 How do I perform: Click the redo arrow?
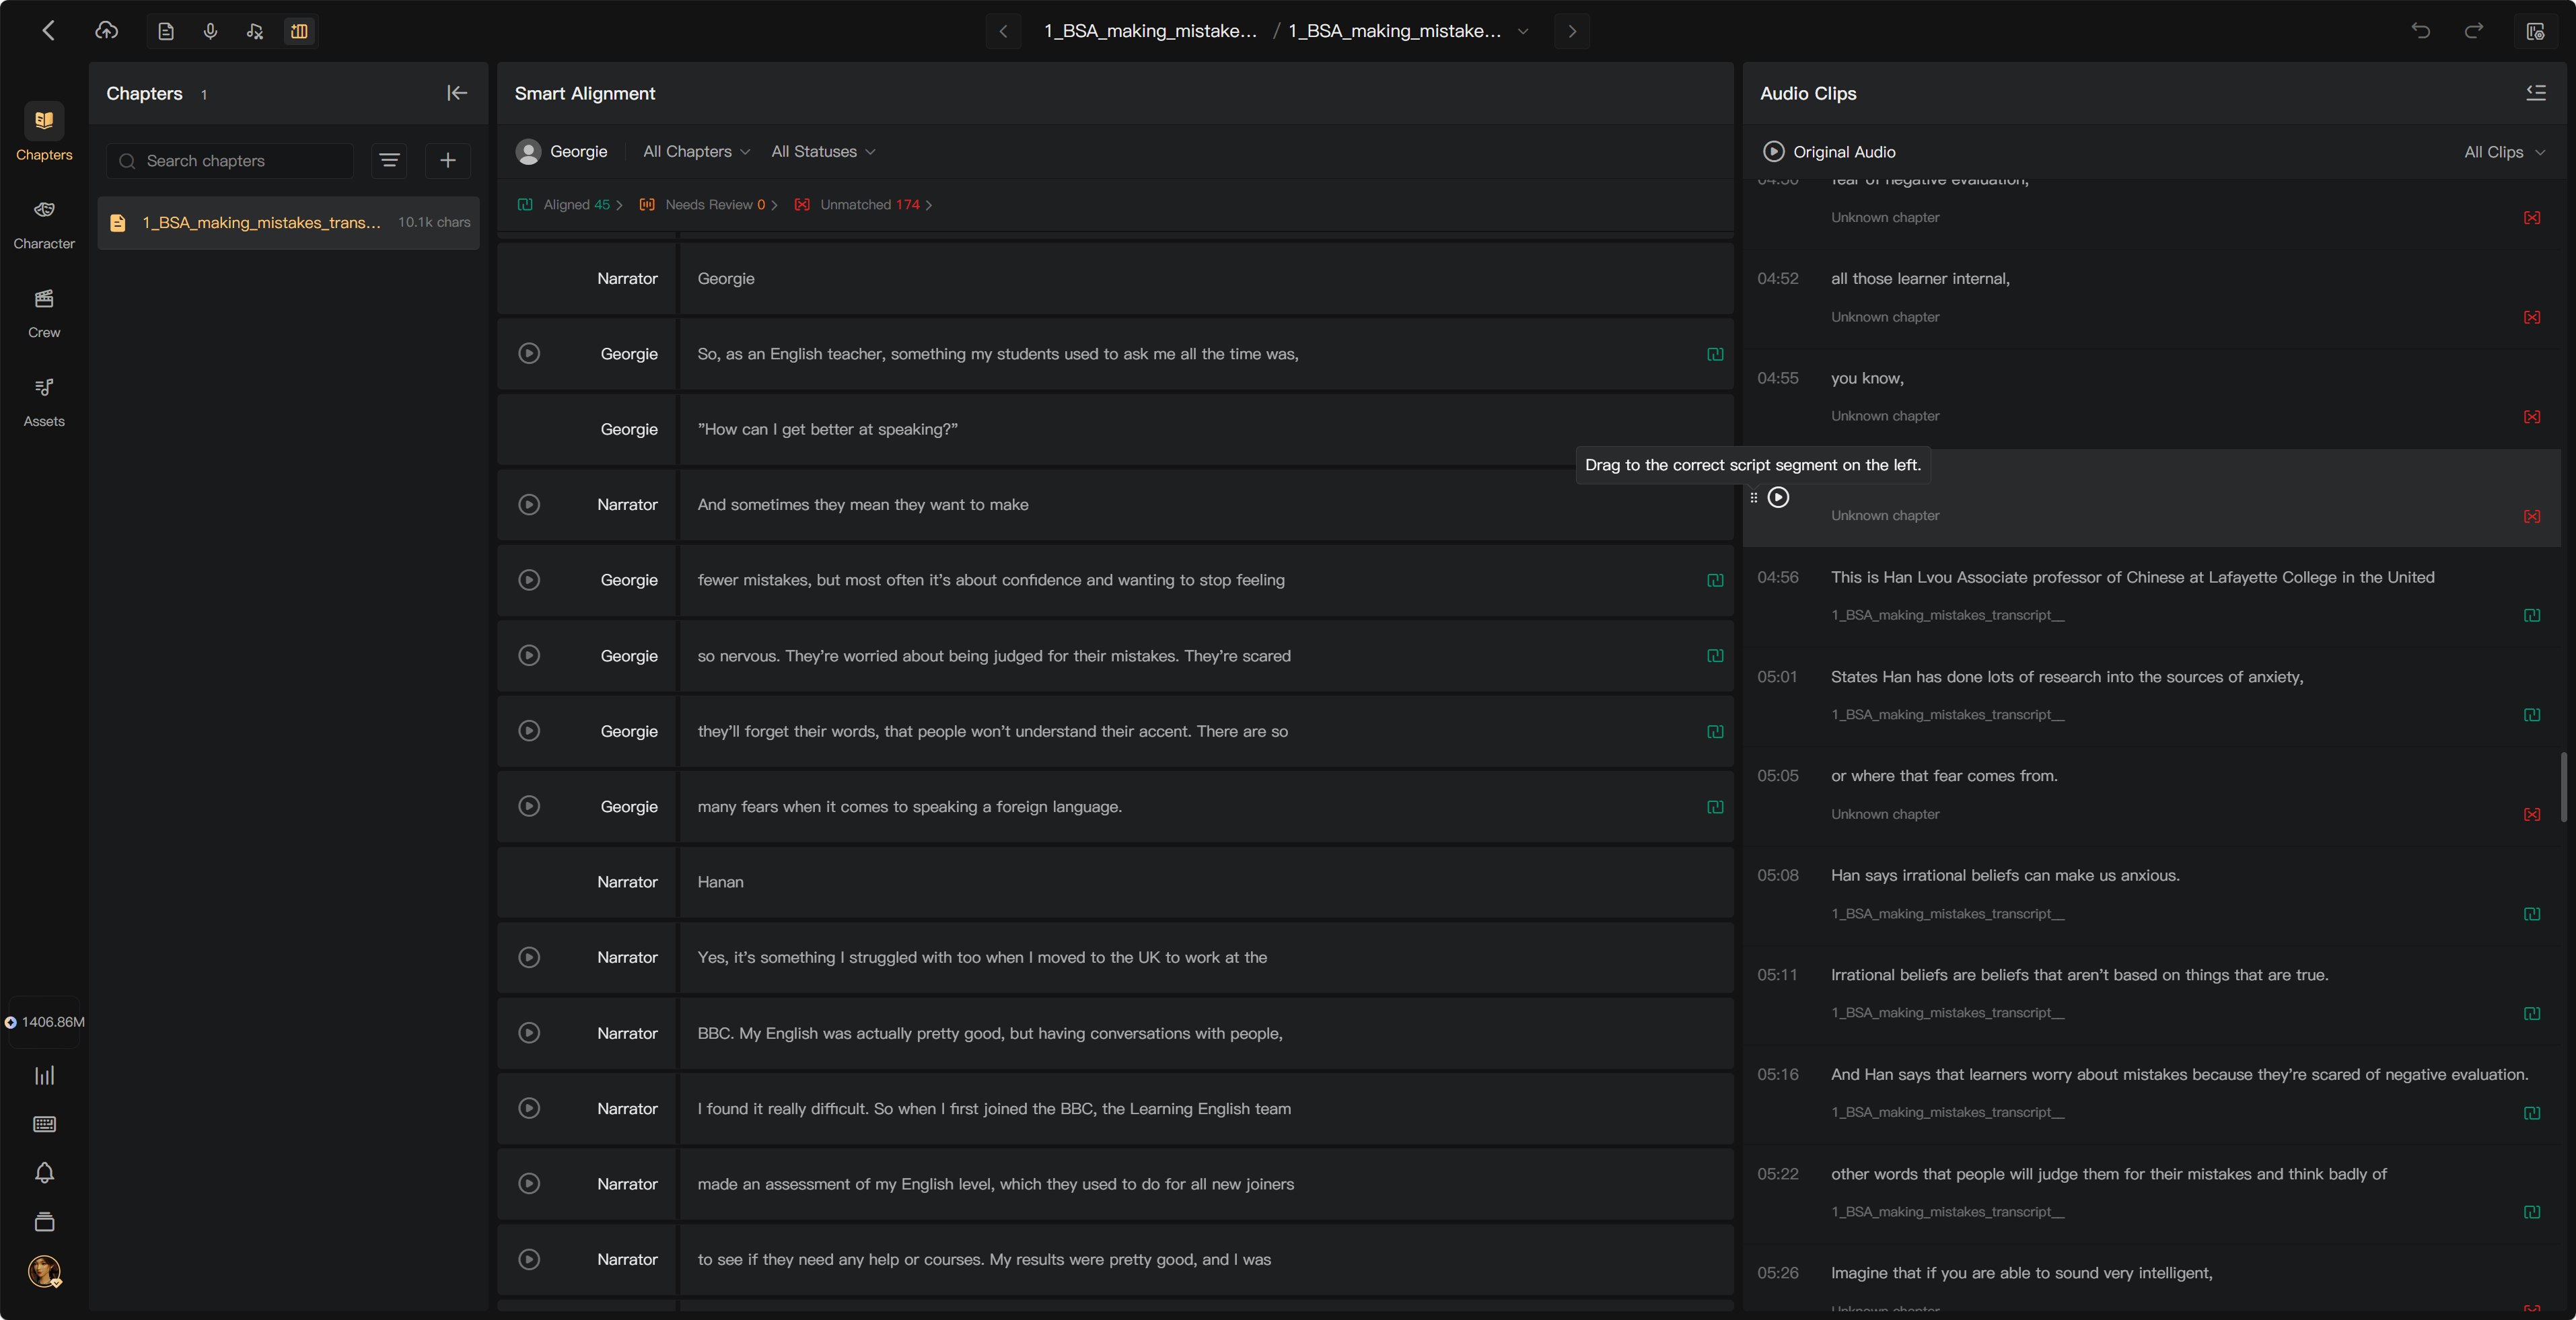(x=2474, y=31)
